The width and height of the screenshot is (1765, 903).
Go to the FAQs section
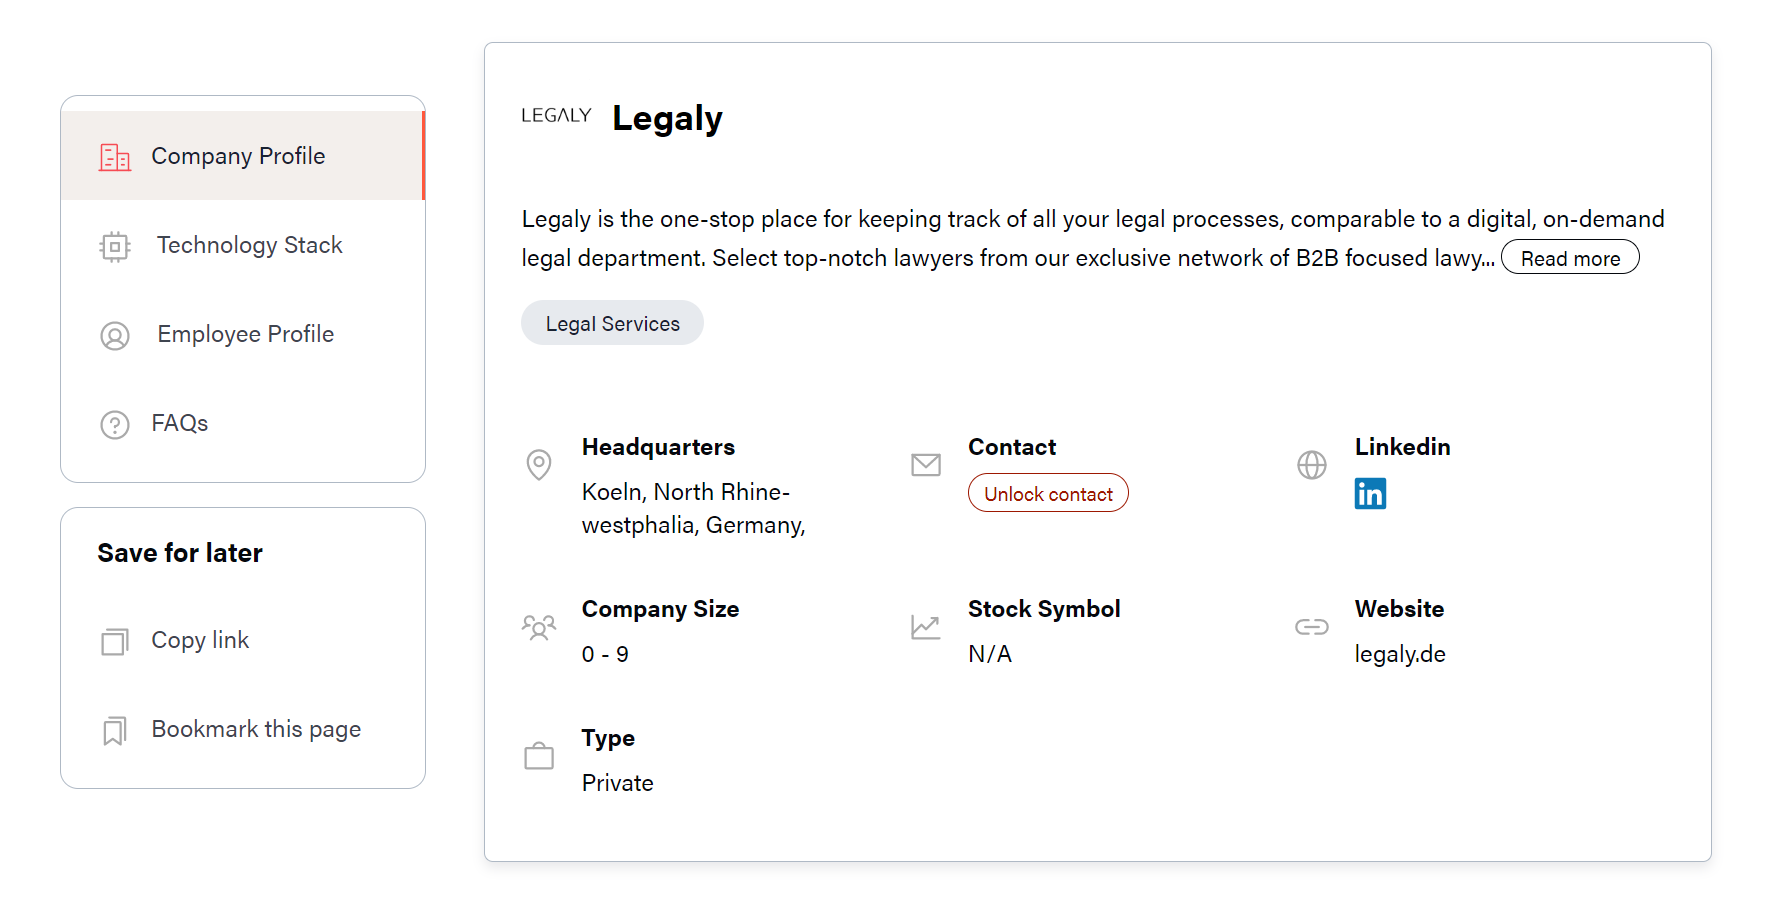pos(243,423)
